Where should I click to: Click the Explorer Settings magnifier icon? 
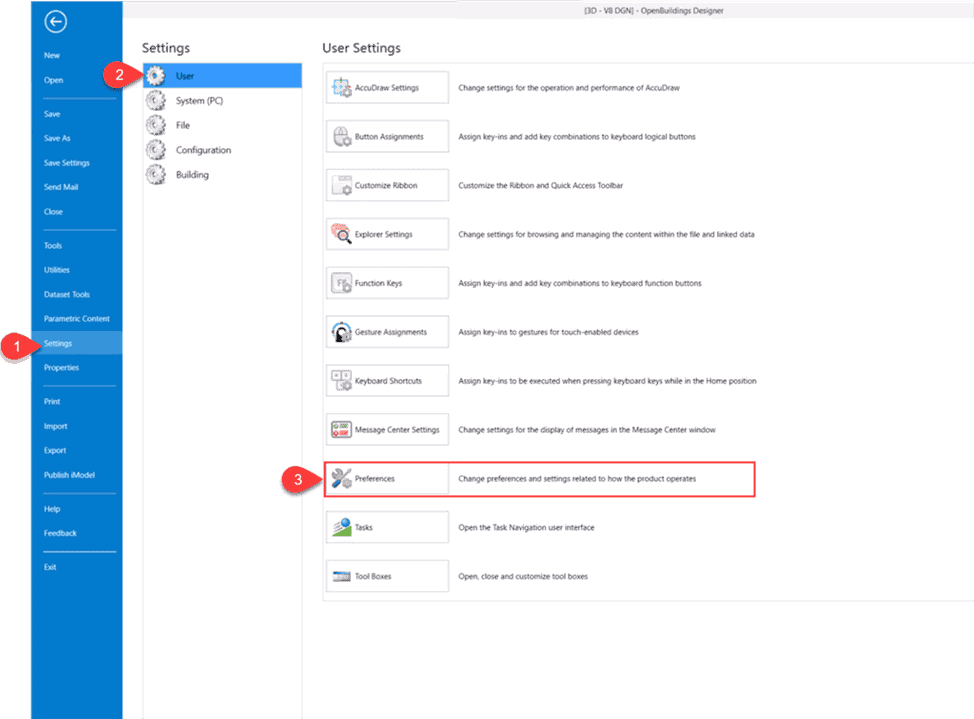(341, 235)
